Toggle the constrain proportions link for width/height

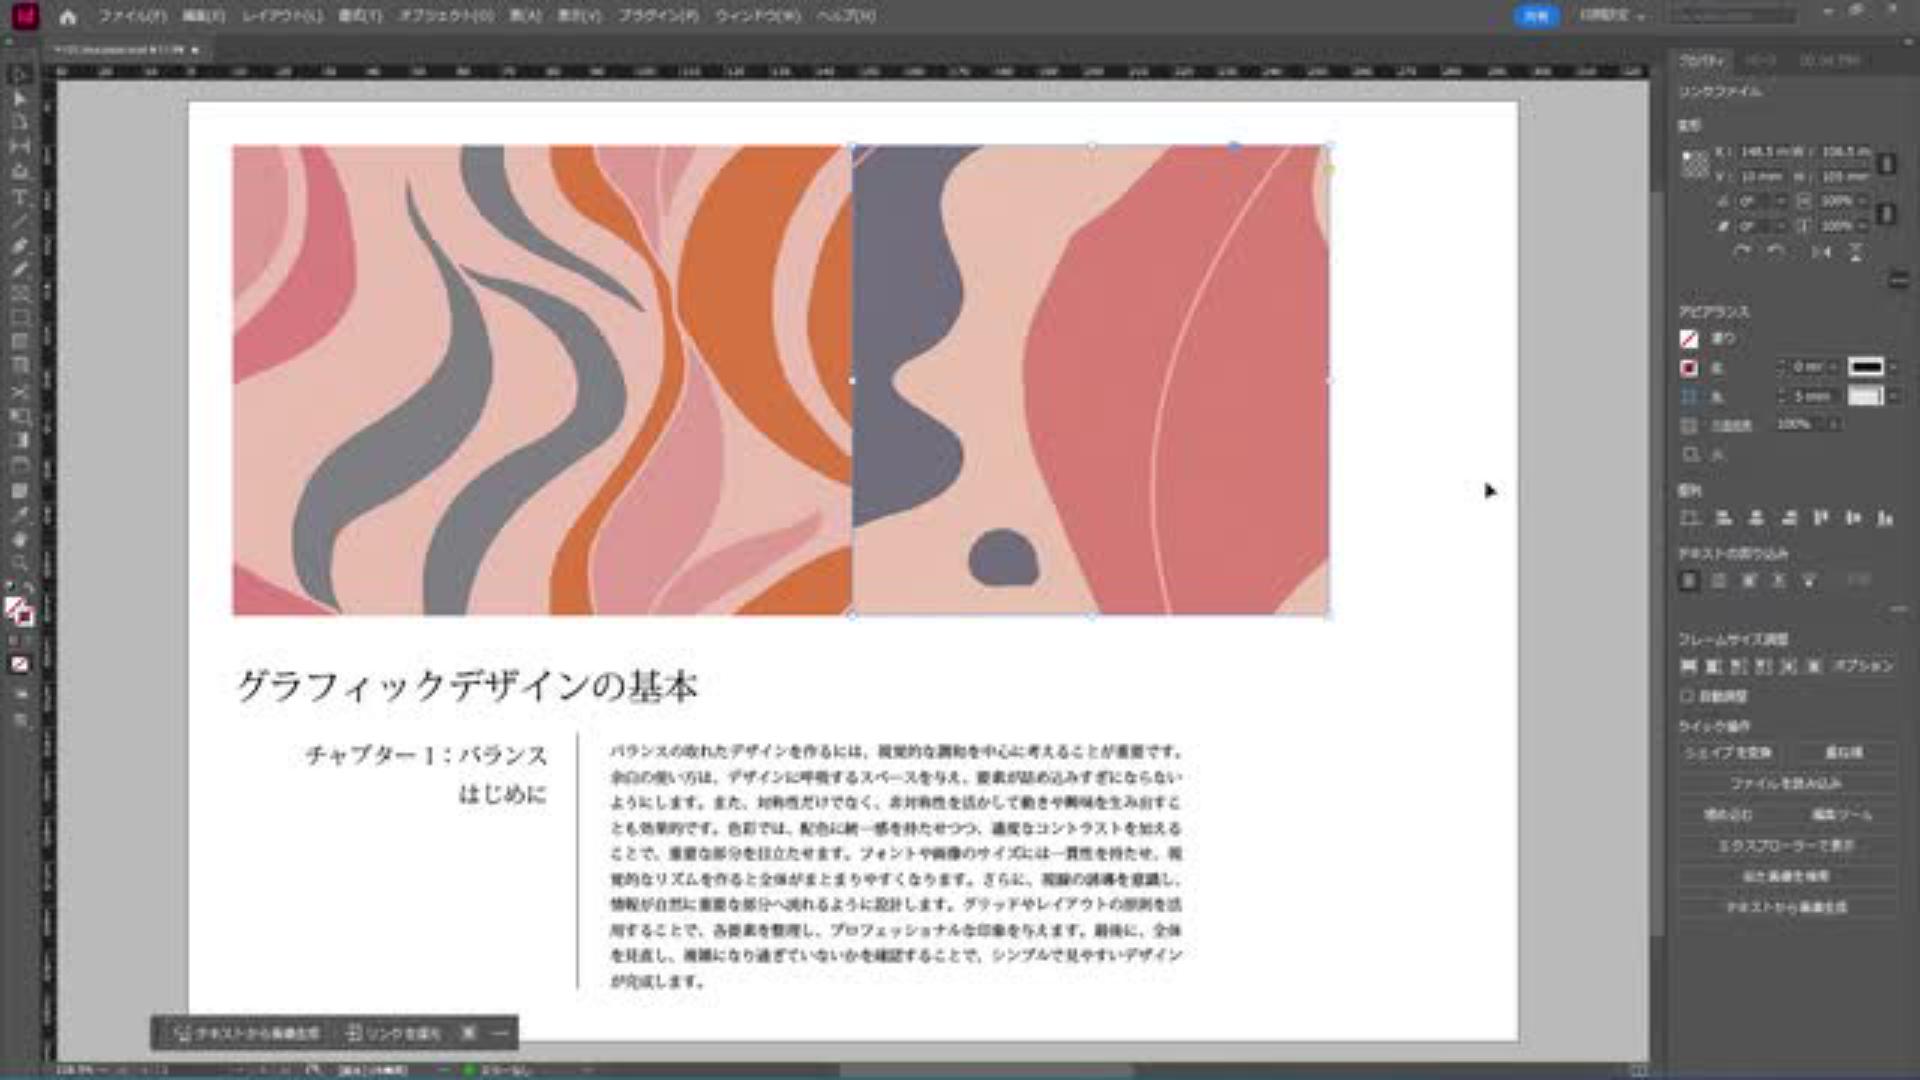pyautogui.click(x=1887, y=164)
